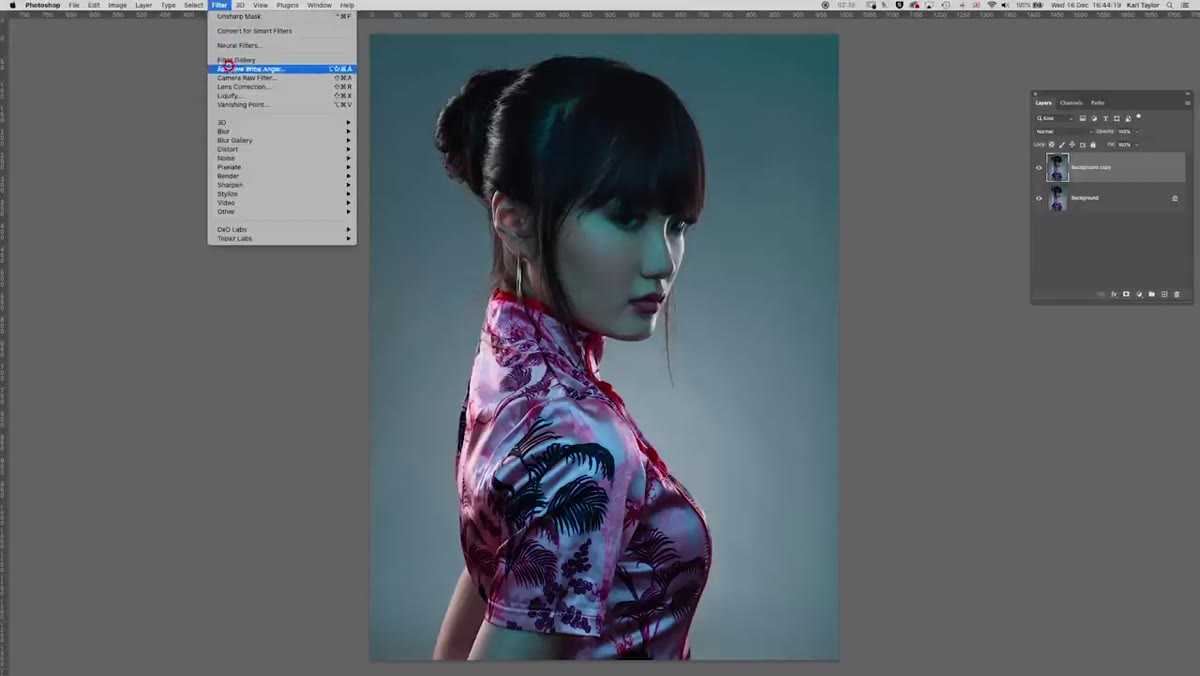Open the Normal blend mode dropdown

pyautogui.click(x=1064, y=132)
